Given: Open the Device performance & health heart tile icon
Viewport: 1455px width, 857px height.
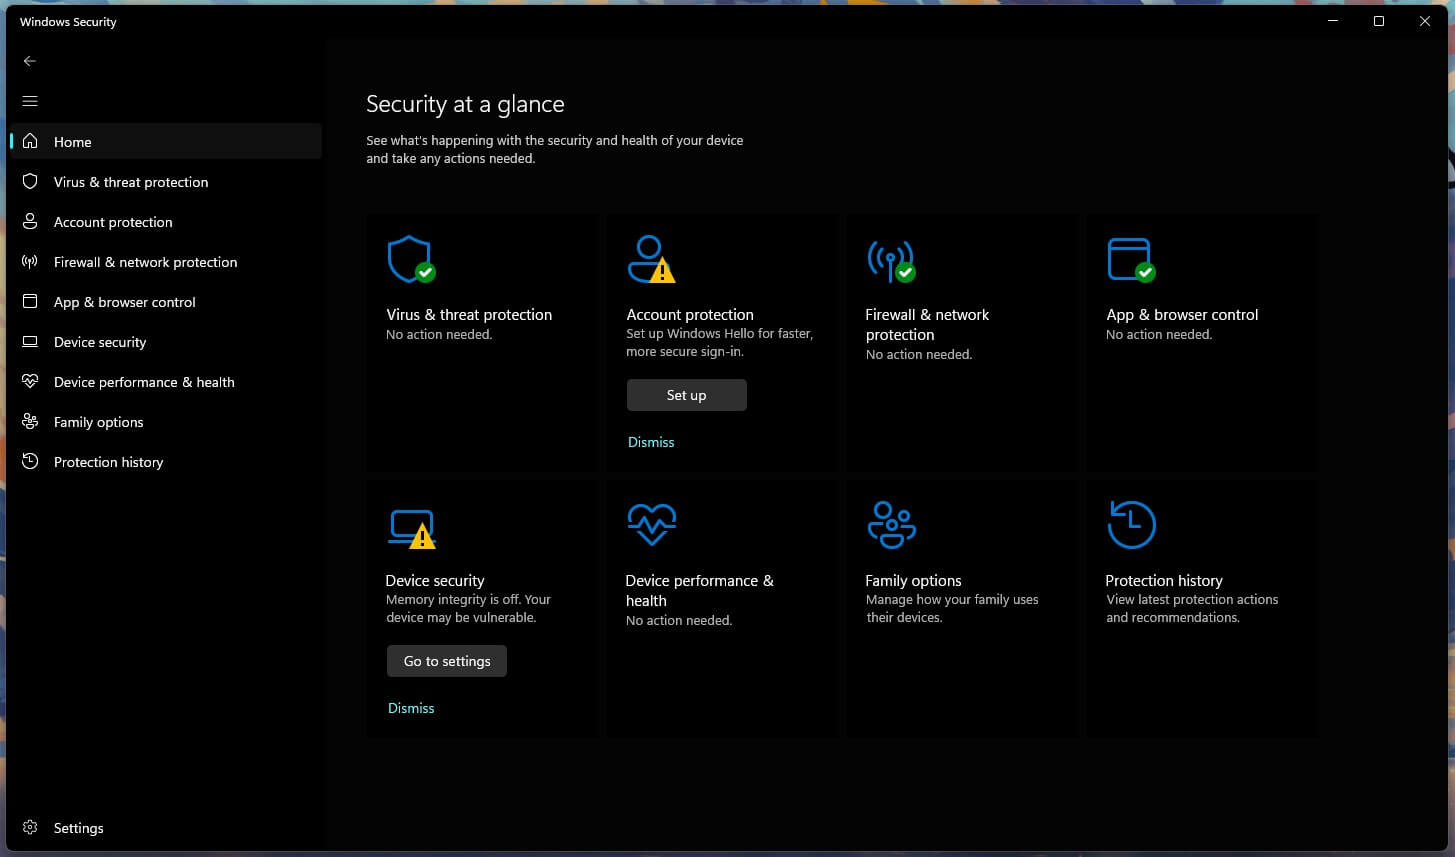Looking at the screenshot, I should [651, 524].
